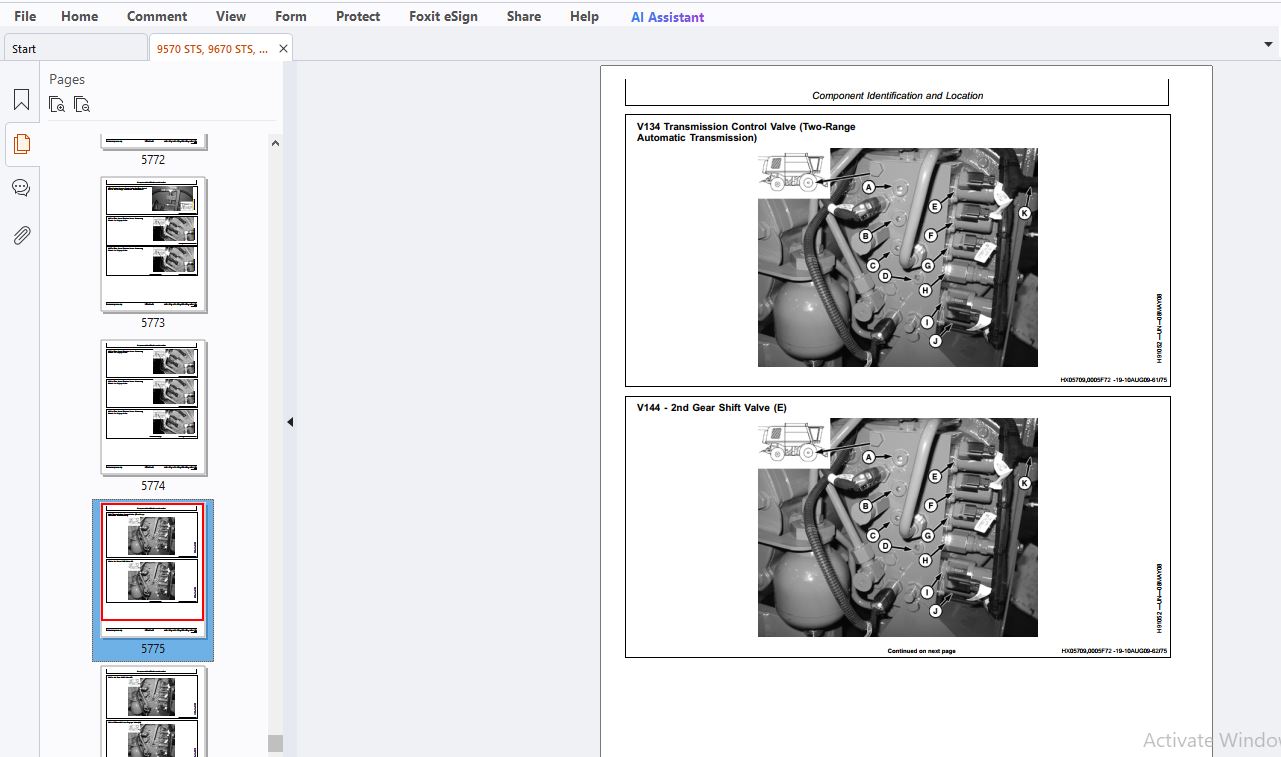Open the Form ribbon tab
Image resolution: width=1281 pixels, height=757 pixels.
[x=291, y=16]
